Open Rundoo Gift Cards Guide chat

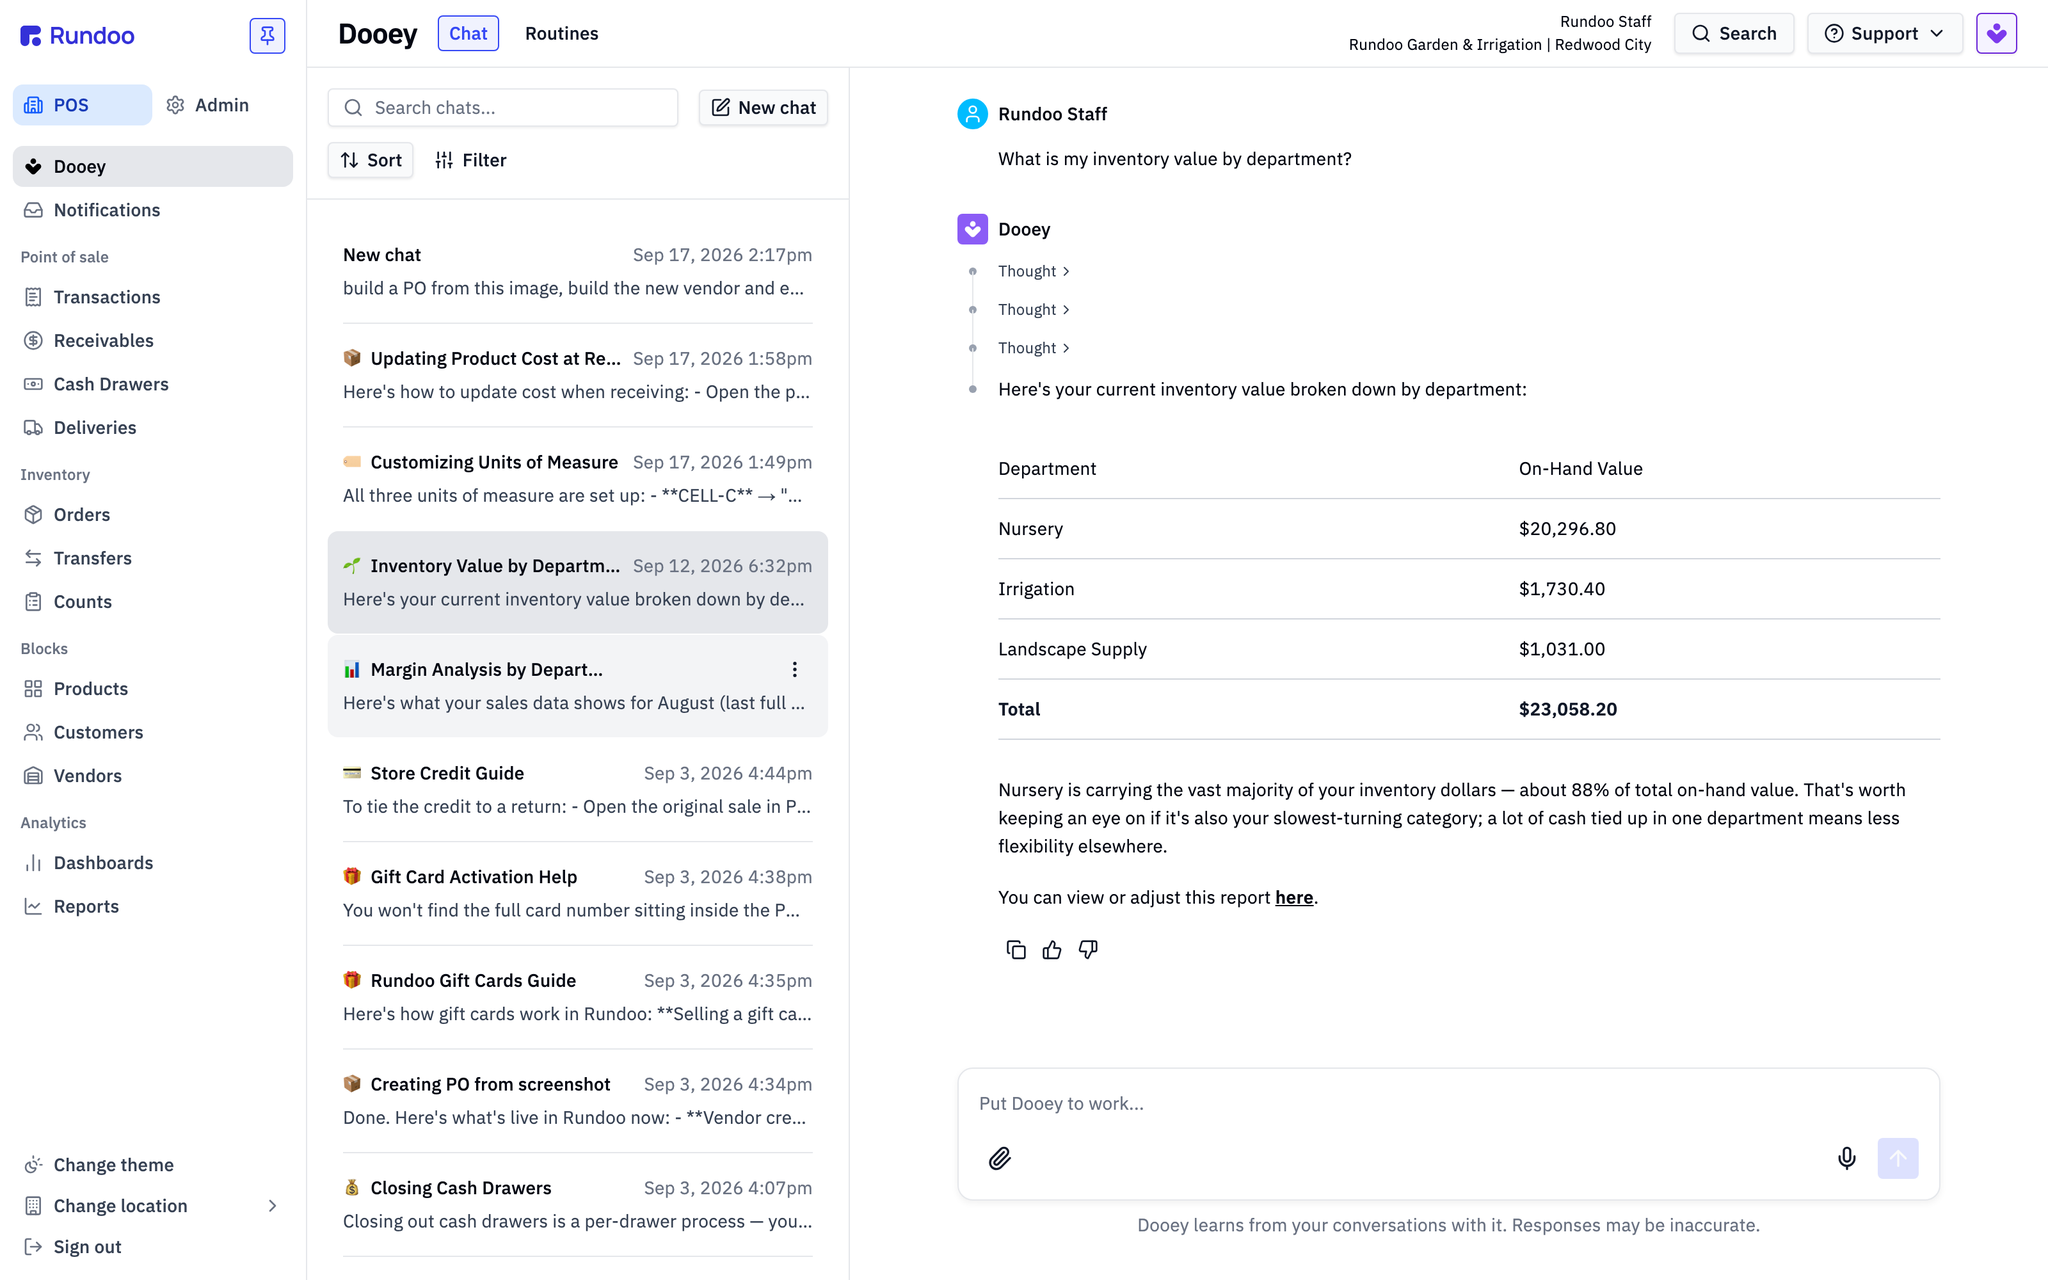click(577, 997)
